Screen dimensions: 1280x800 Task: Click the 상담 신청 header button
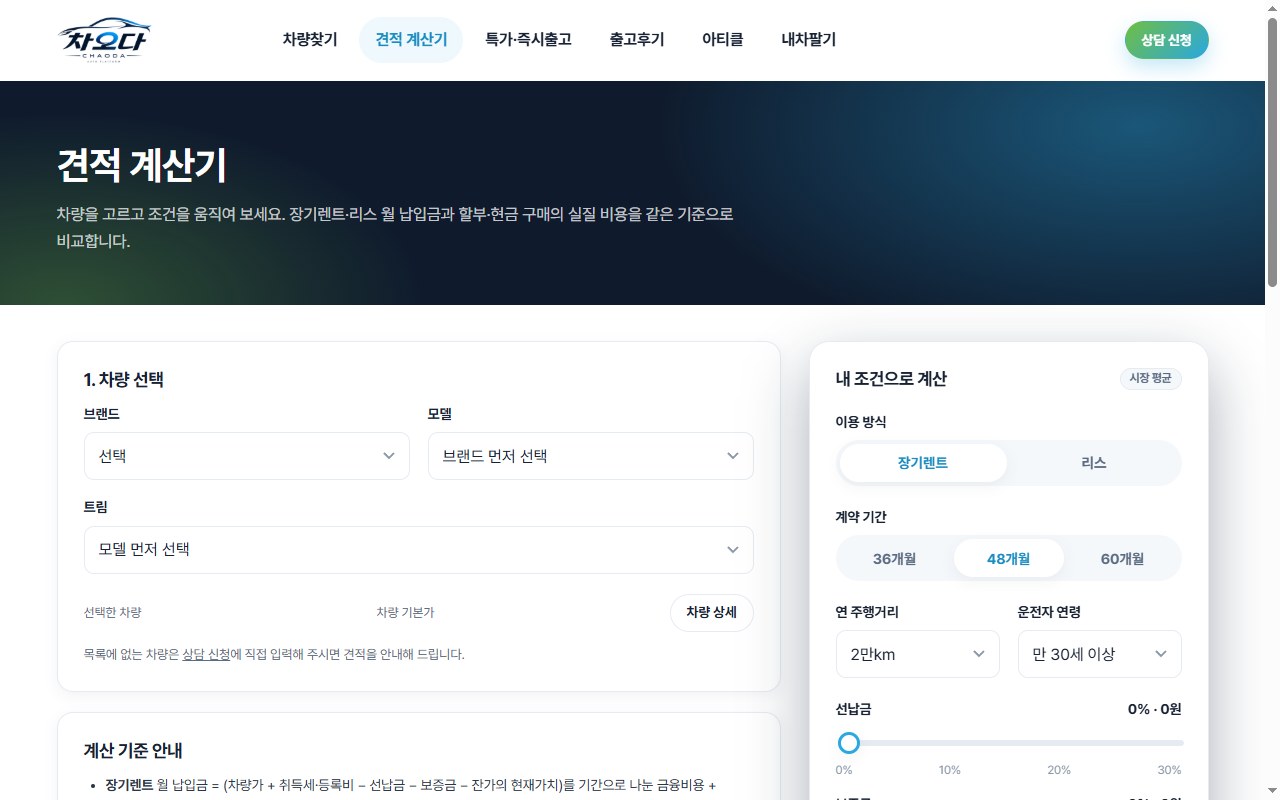pos(1166,40)
